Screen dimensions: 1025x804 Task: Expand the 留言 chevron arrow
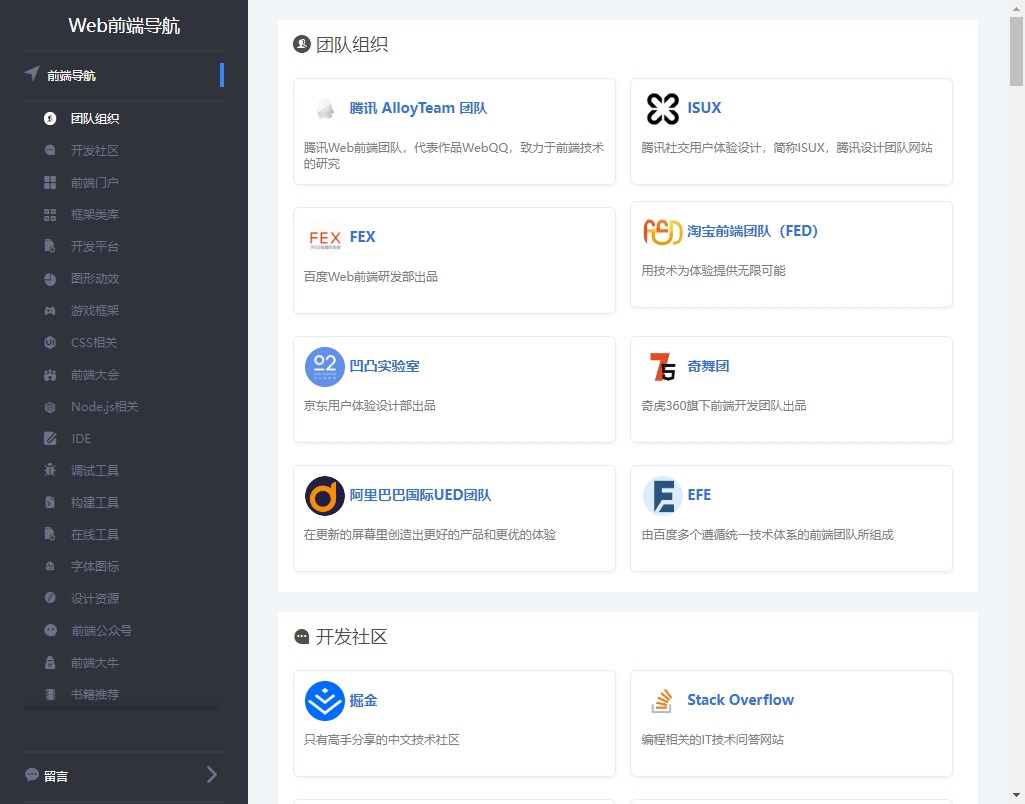pos(212,775)
